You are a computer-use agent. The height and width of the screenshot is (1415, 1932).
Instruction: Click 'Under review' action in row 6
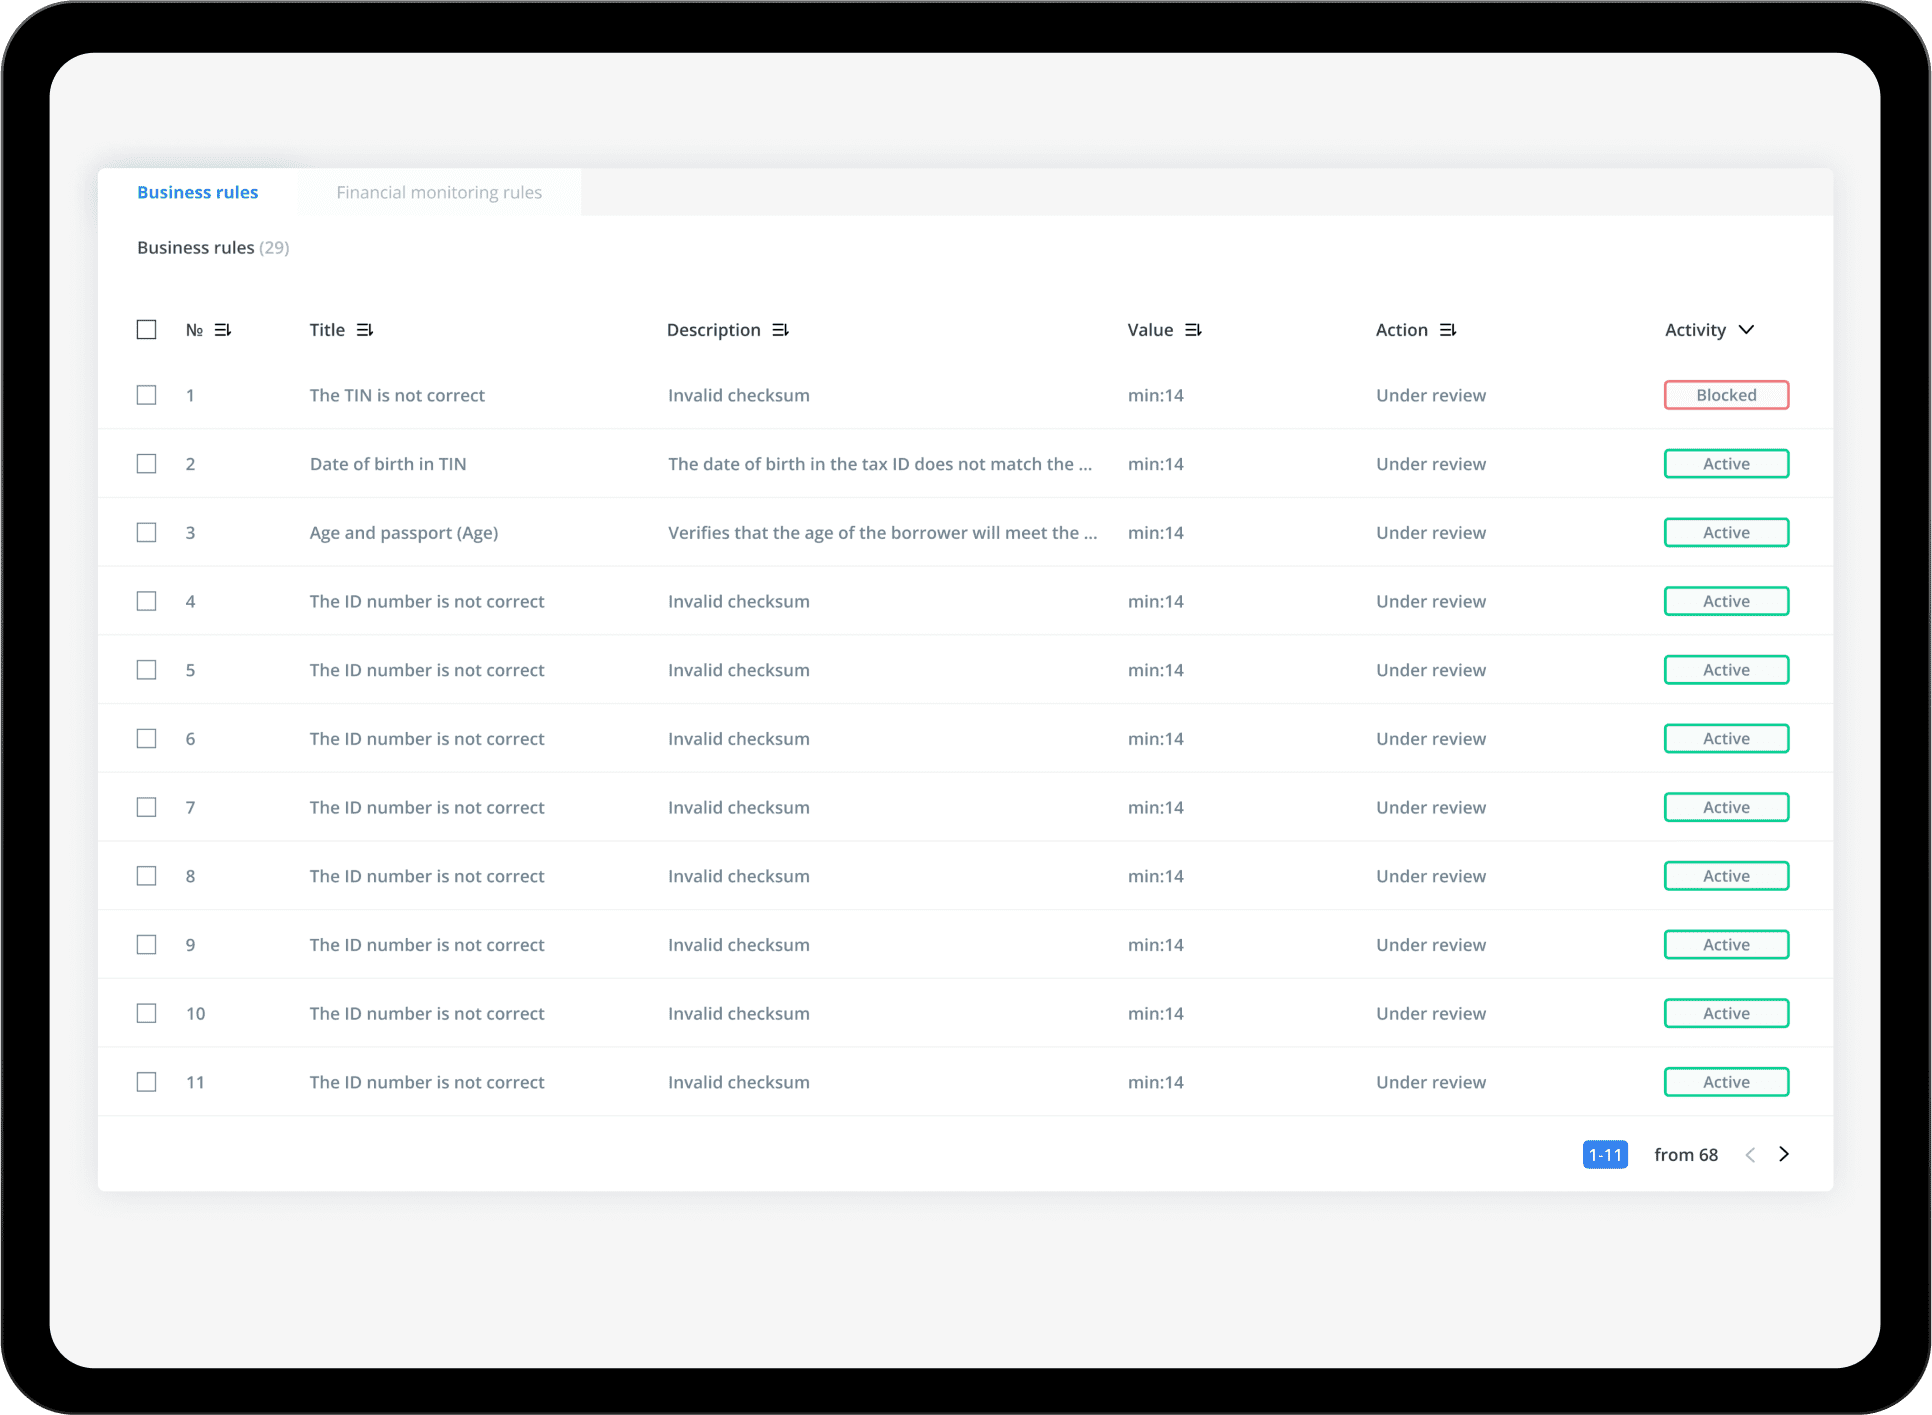click(x=1431, y=739)
